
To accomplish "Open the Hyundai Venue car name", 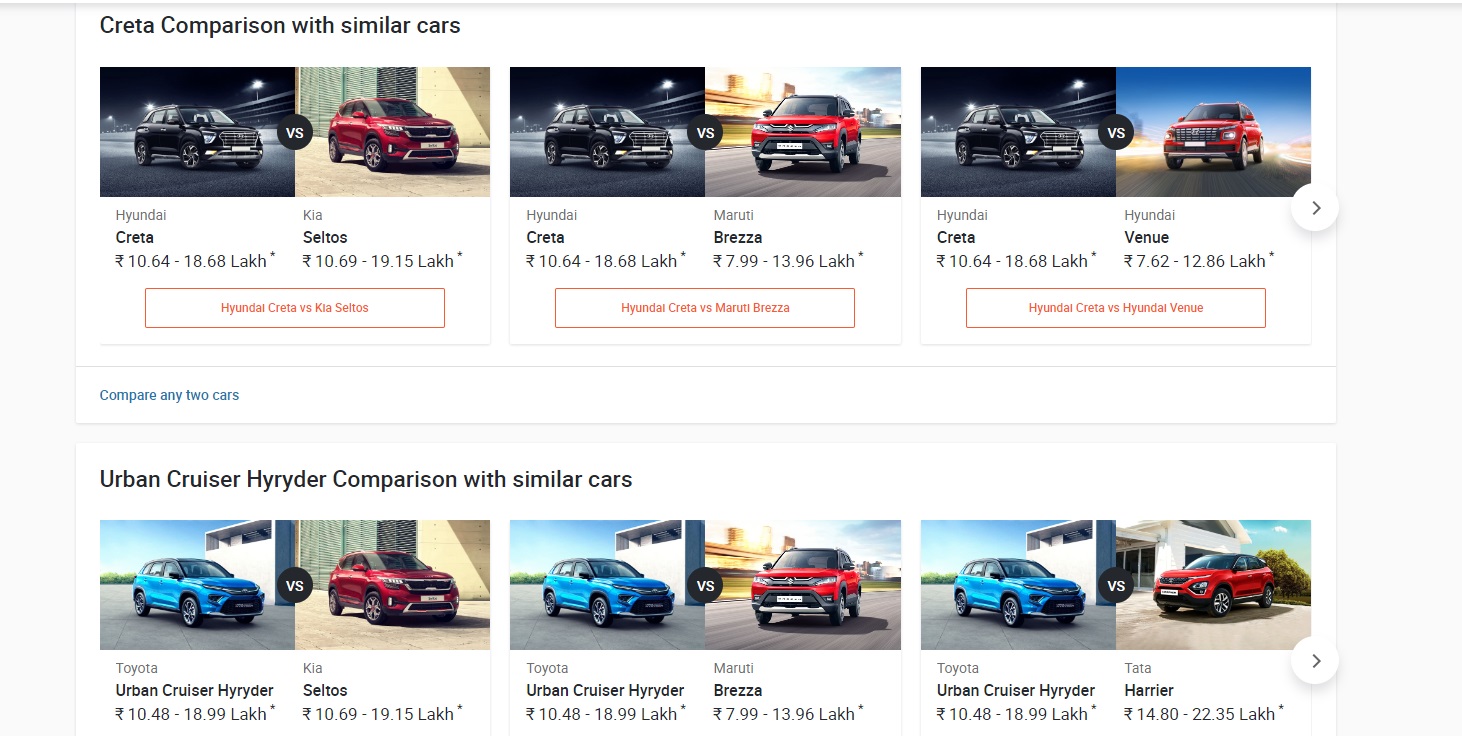I will (x=1146, y=238).
